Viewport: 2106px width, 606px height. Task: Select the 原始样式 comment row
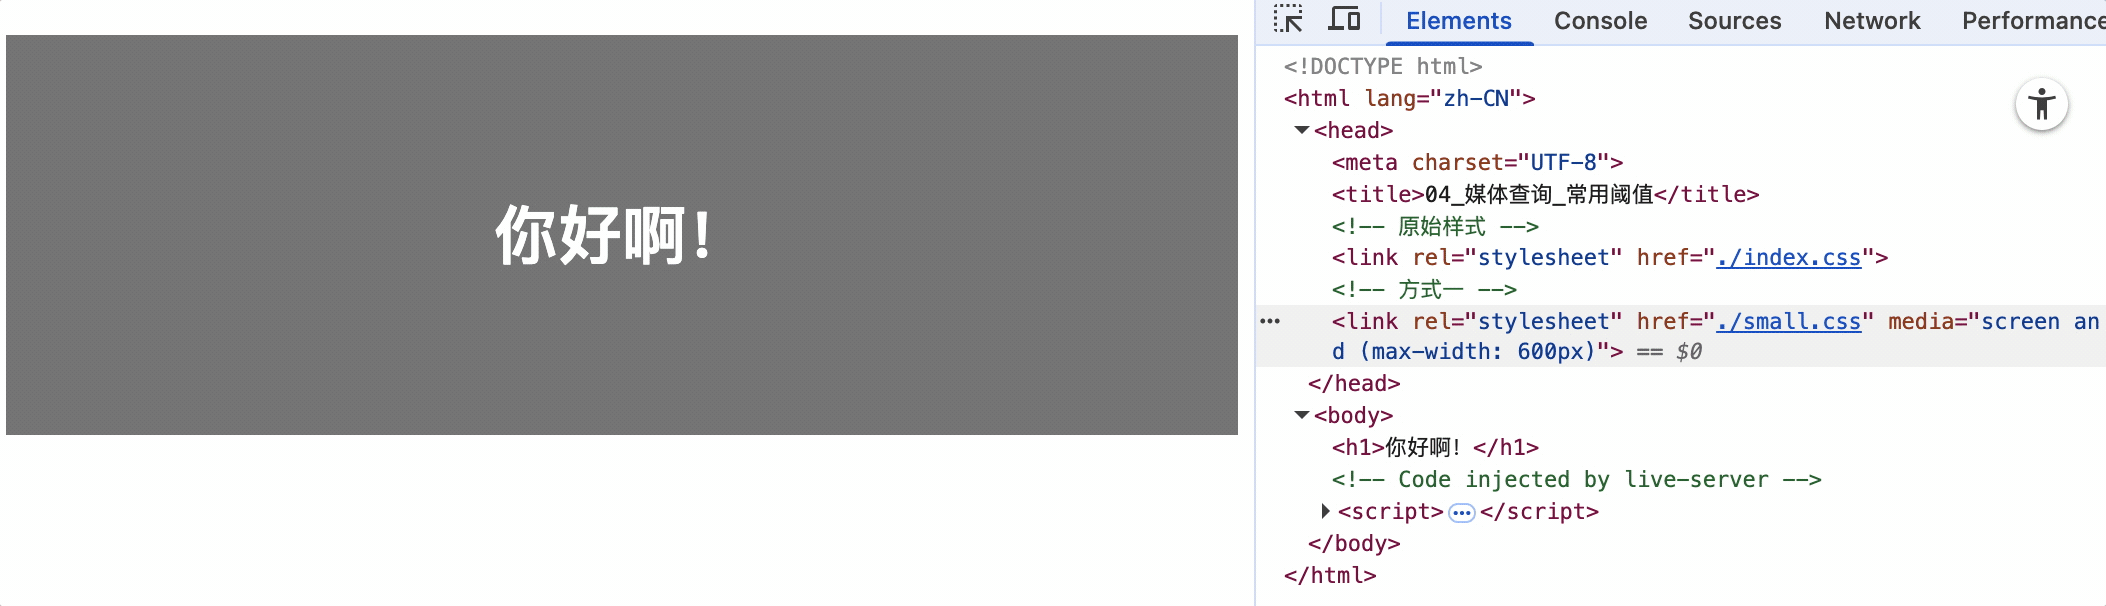click(1435, 226)
